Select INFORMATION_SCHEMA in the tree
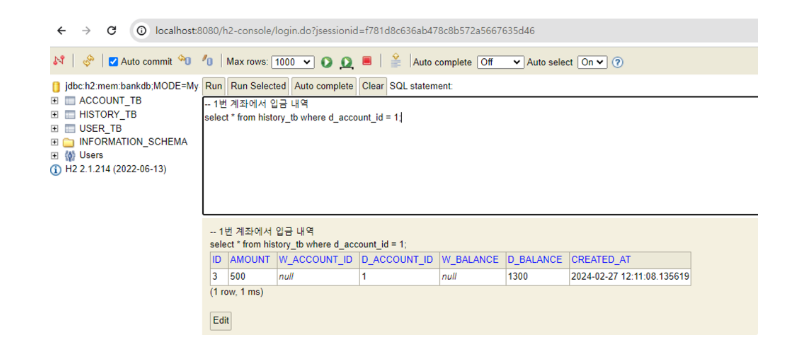The image size is (808, 361). tap(133, 142)
